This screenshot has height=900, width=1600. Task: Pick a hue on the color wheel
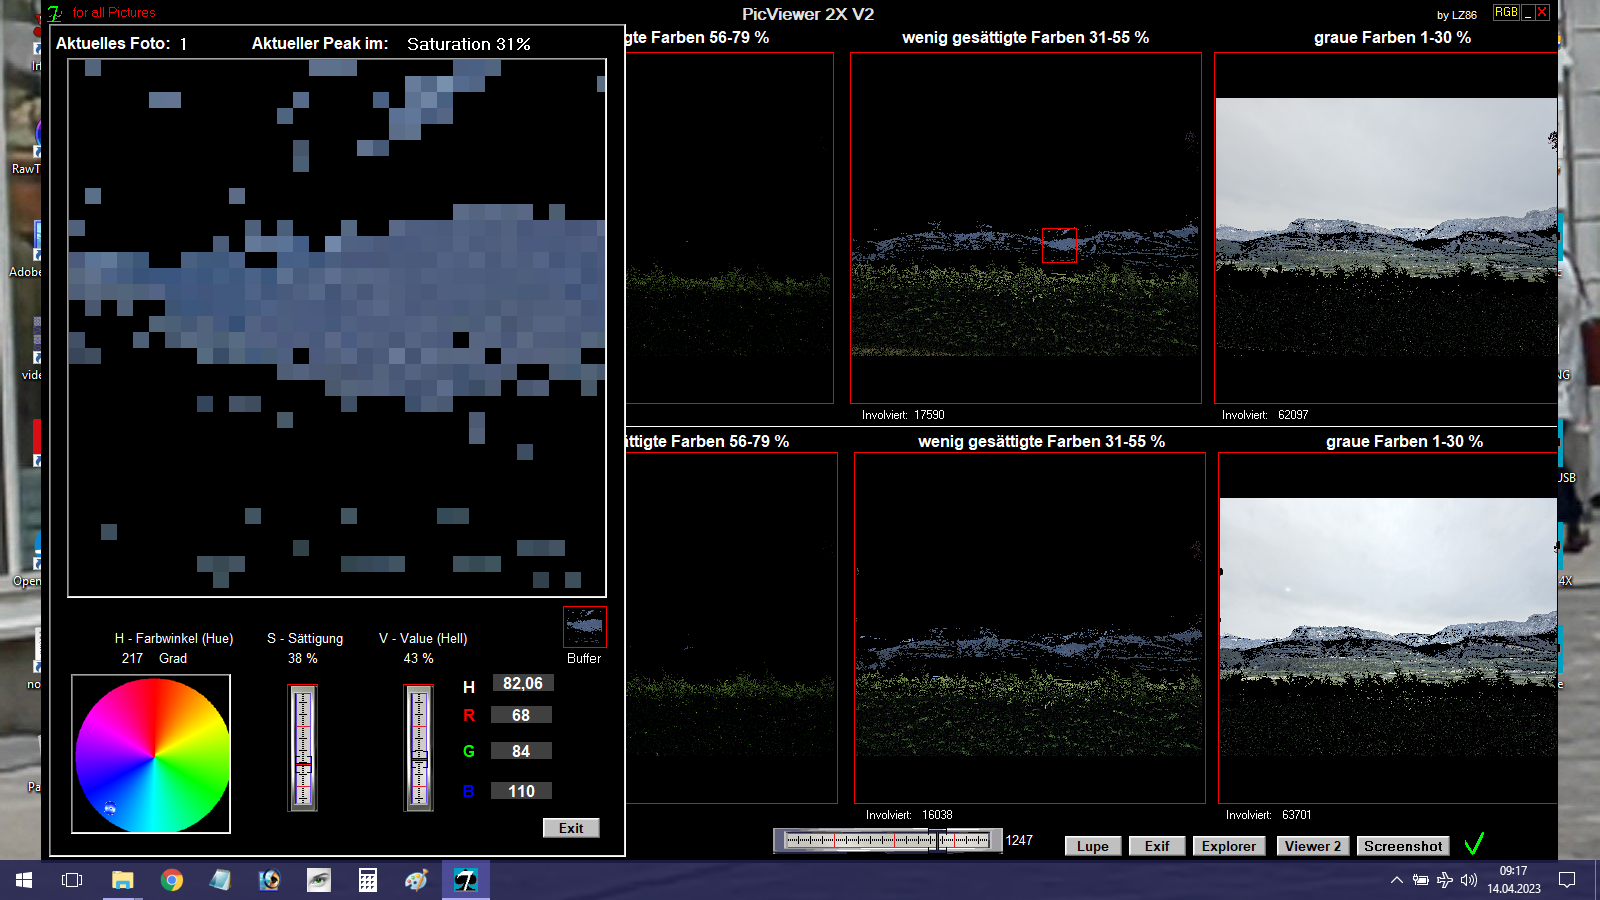tap(152, 754)
